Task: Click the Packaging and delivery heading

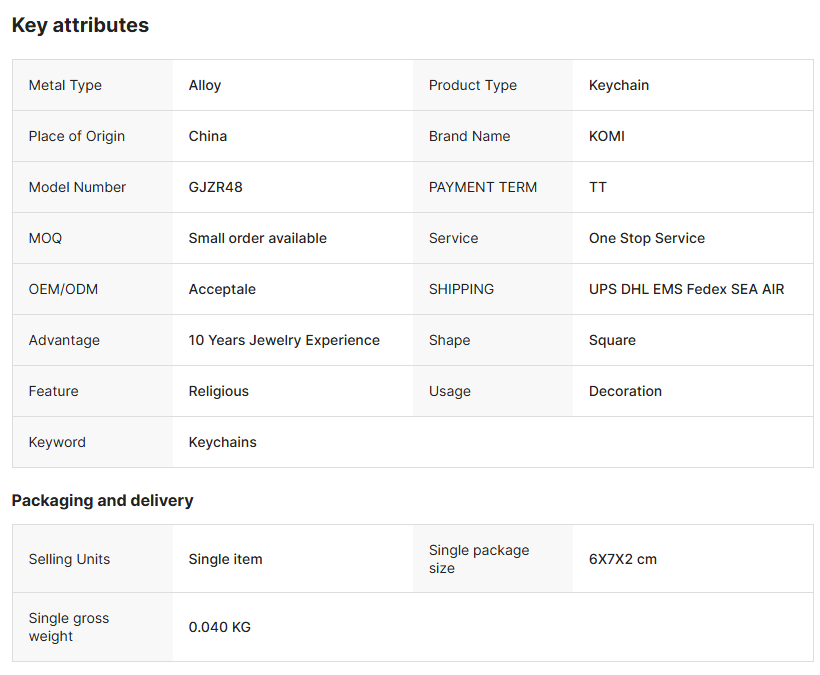Action: tap(103, 501)
